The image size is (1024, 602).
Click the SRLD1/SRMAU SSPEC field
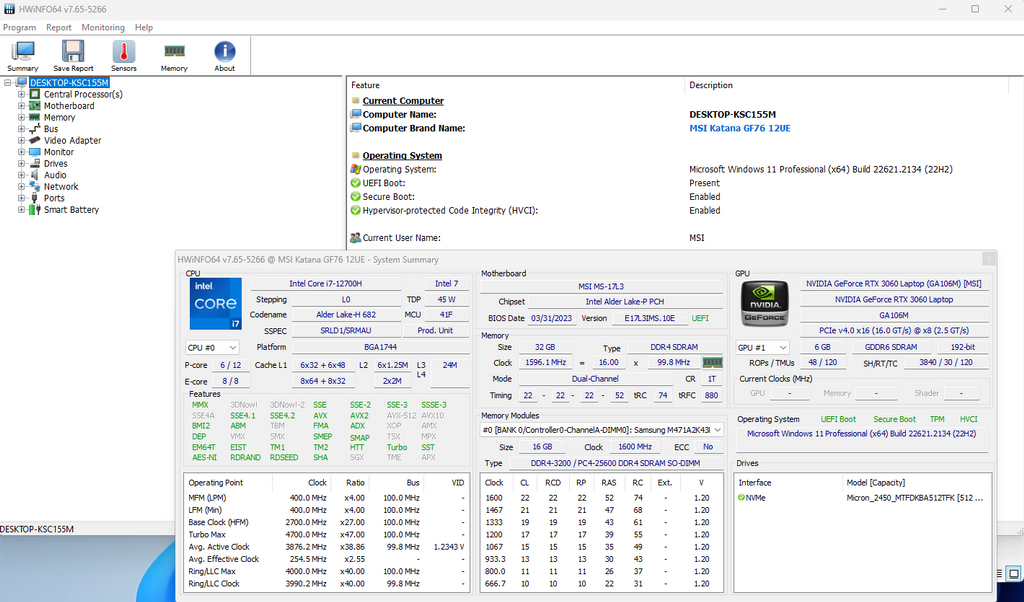[x=346, y=330]
